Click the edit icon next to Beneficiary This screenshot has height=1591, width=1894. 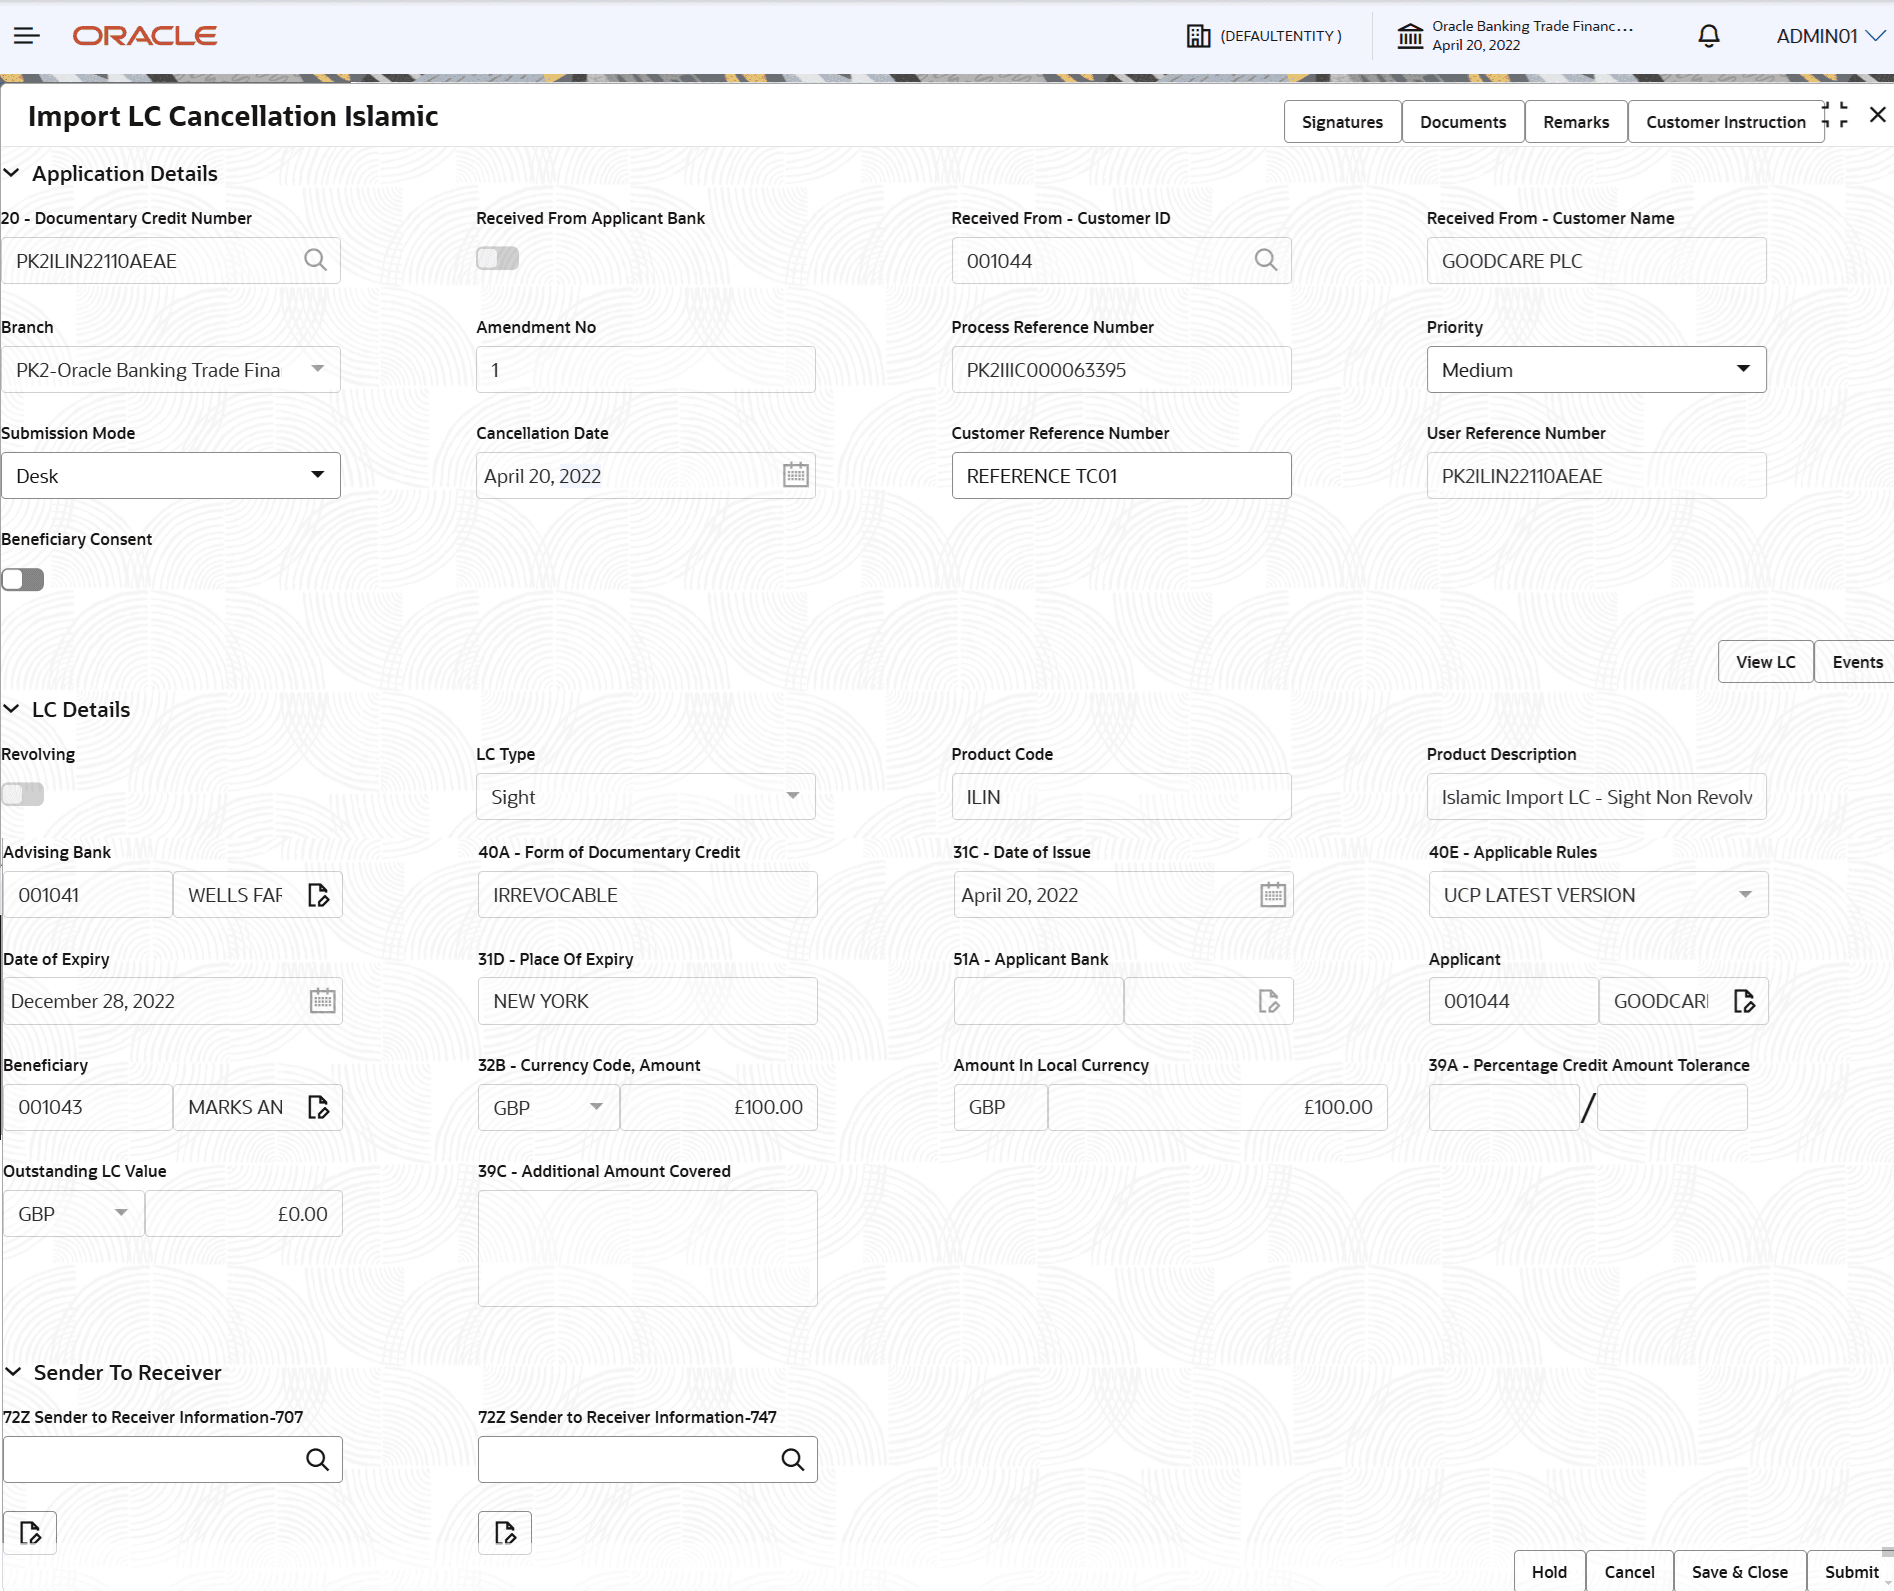coord(319,1107)
